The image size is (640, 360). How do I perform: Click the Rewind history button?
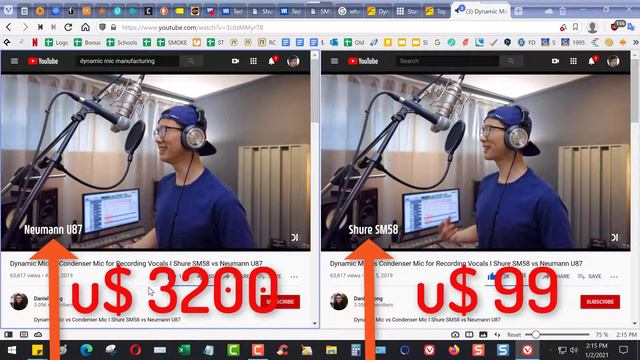click(40, 27)
